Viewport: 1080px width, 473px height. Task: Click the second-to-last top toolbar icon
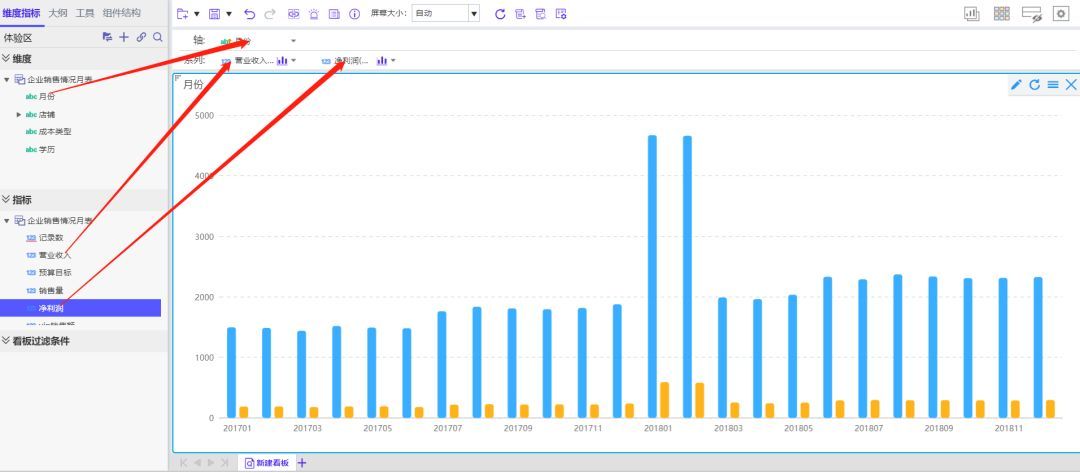tap(541, 14)
